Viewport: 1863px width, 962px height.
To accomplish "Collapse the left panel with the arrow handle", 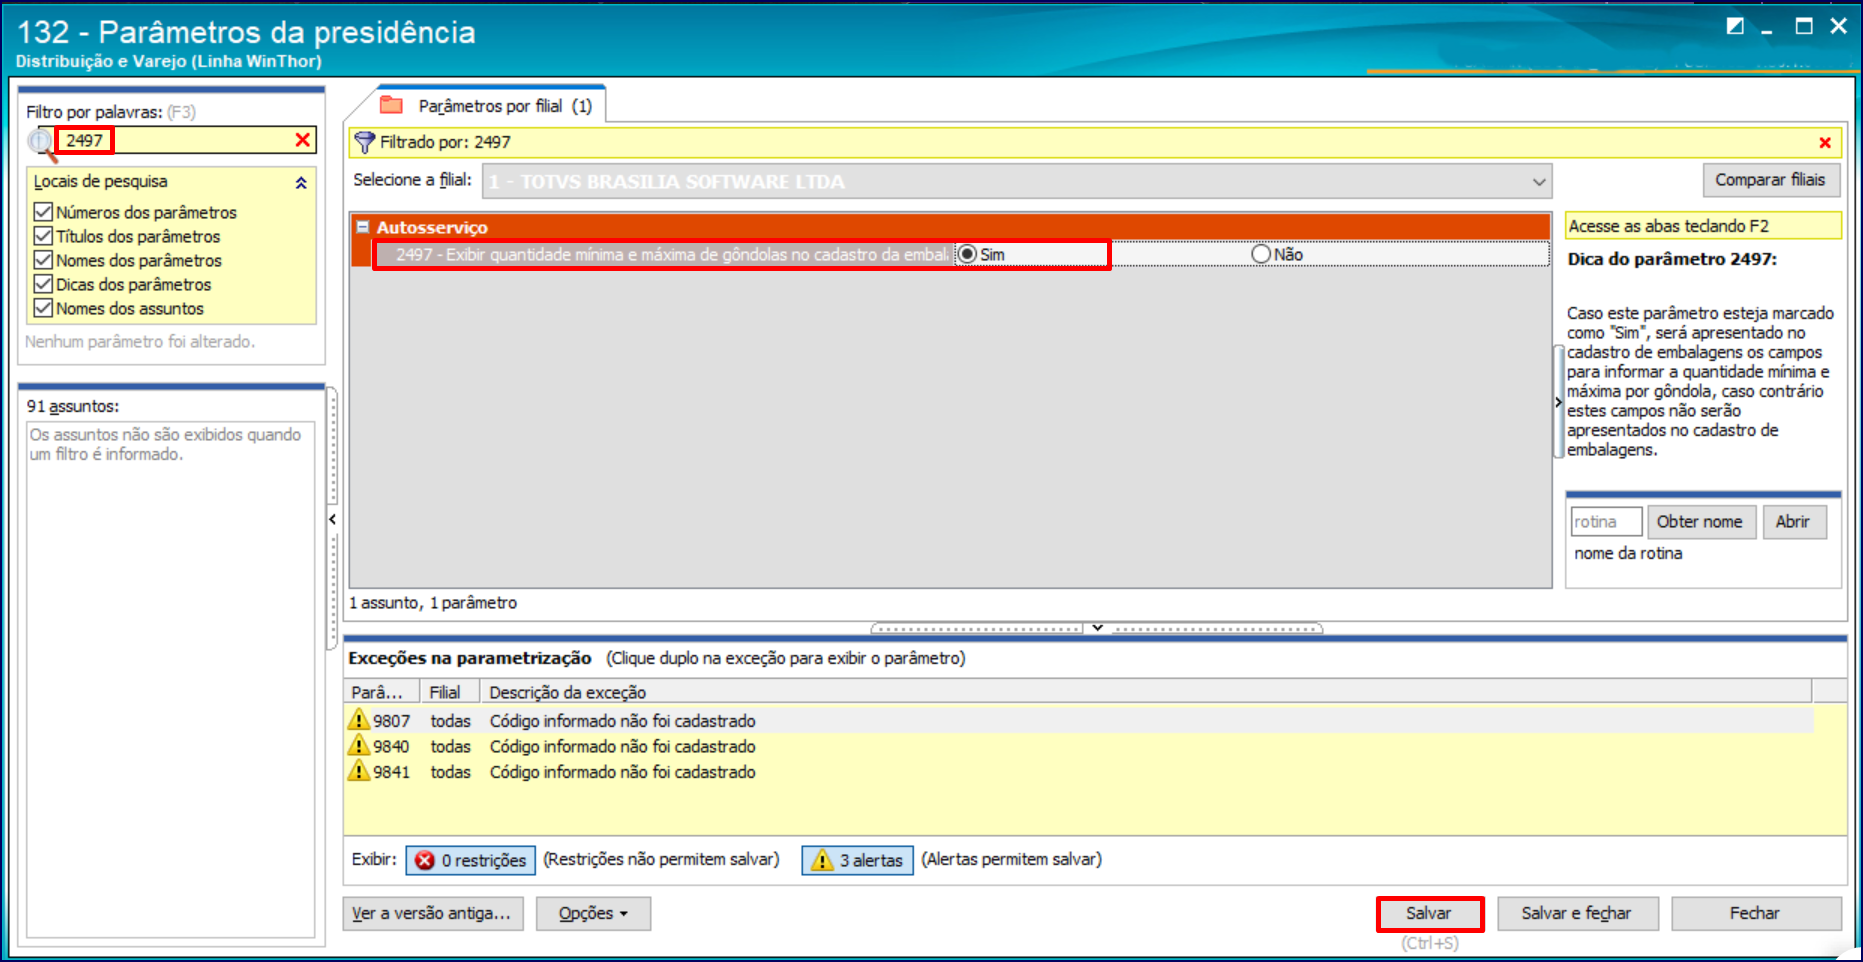I will coord(332,519).
